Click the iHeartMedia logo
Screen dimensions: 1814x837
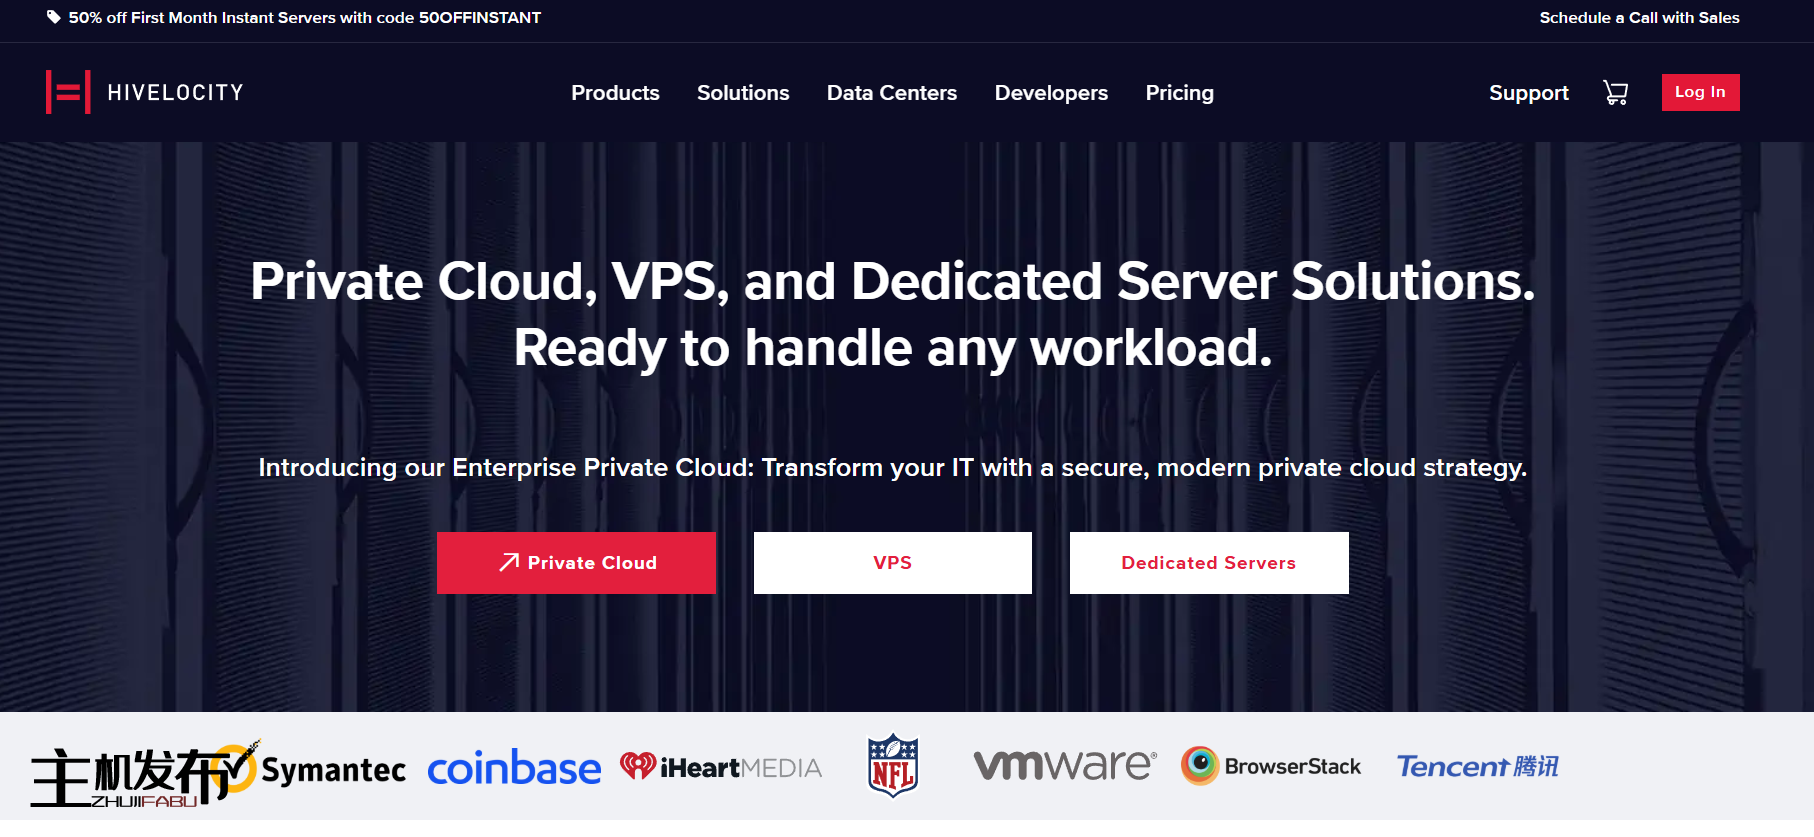pyautogui.click(x=721, y=767)
